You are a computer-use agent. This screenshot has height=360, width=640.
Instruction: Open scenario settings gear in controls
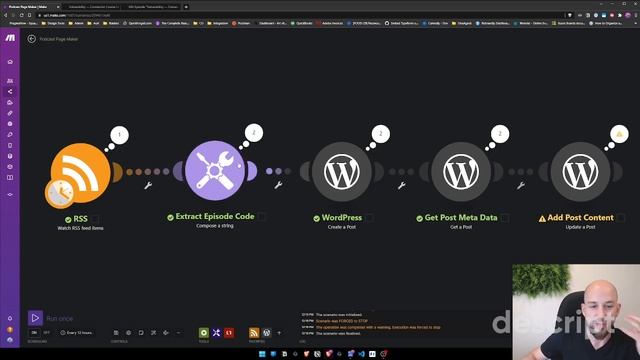(x=129, y=333)
